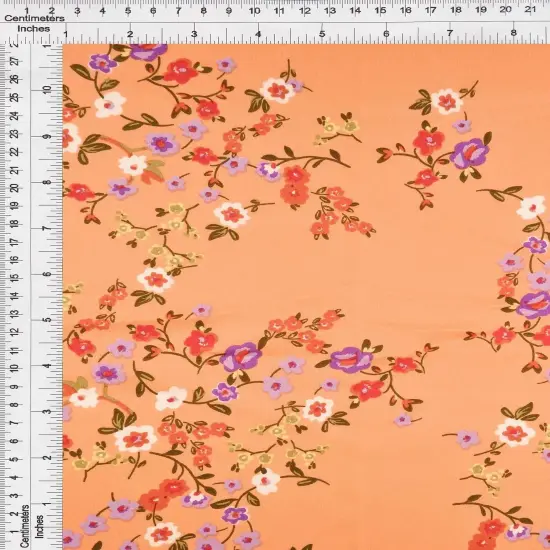Image resolution: width=550 pixels, height=550 pixels.
Task: Click the 27 mark on left centimeter ruler
Action: point(15,61)
